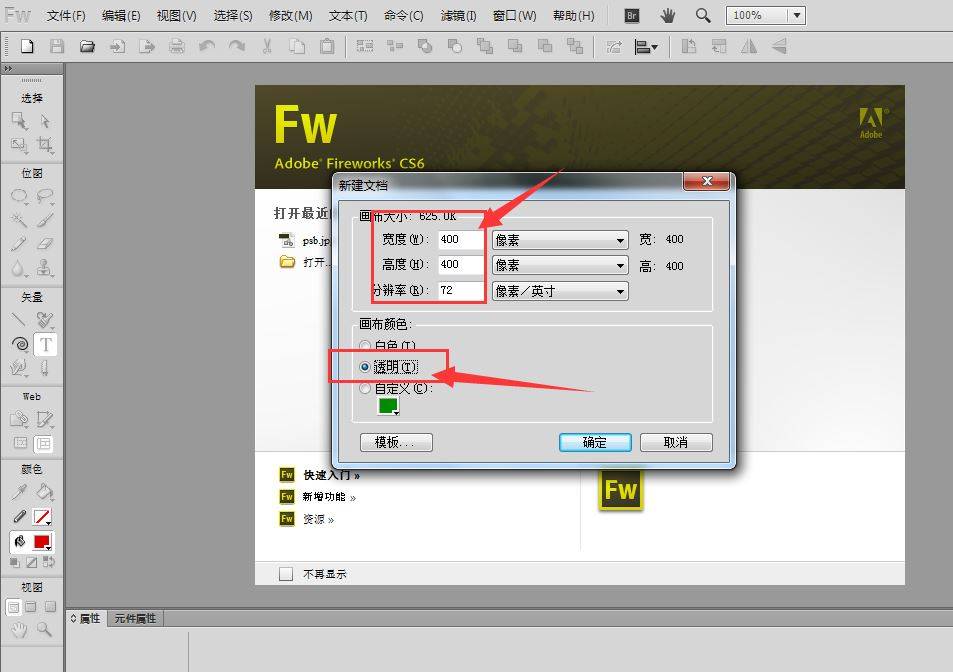This screenshot has height=672, width=953.
Task: Click the Adobe Bridge (Br) icon
Action: 632,16
